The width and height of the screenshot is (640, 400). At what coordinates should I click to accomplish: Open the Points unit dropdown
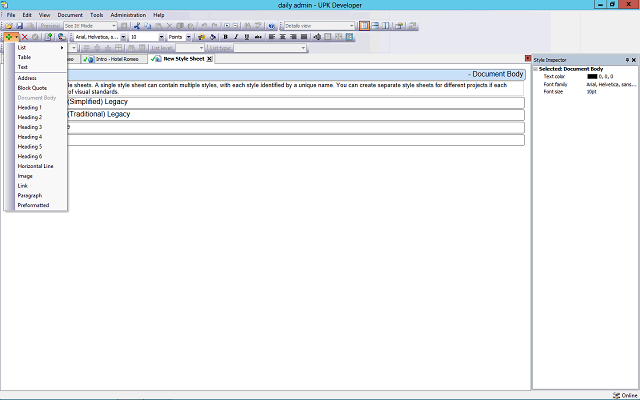(189, 37)
